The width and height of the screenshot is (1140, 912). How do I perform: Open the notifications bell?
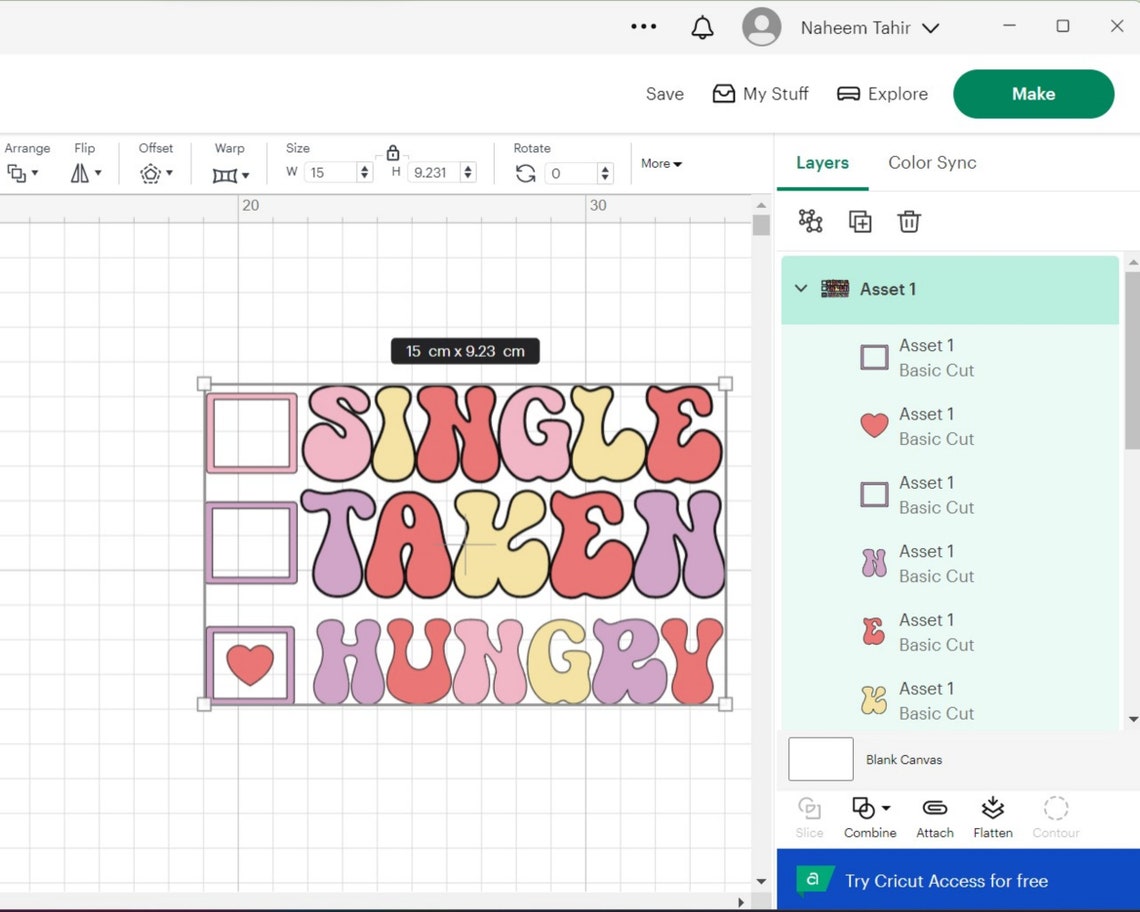tap(701, 27)
